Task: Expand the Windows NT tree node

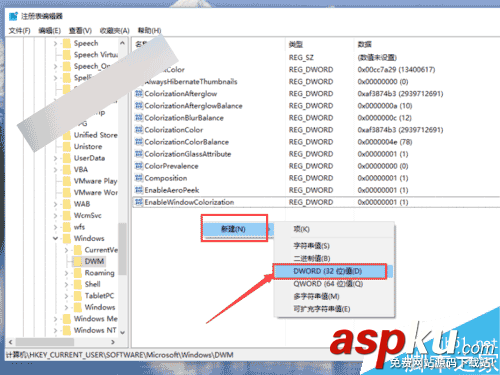Action: 56,330
